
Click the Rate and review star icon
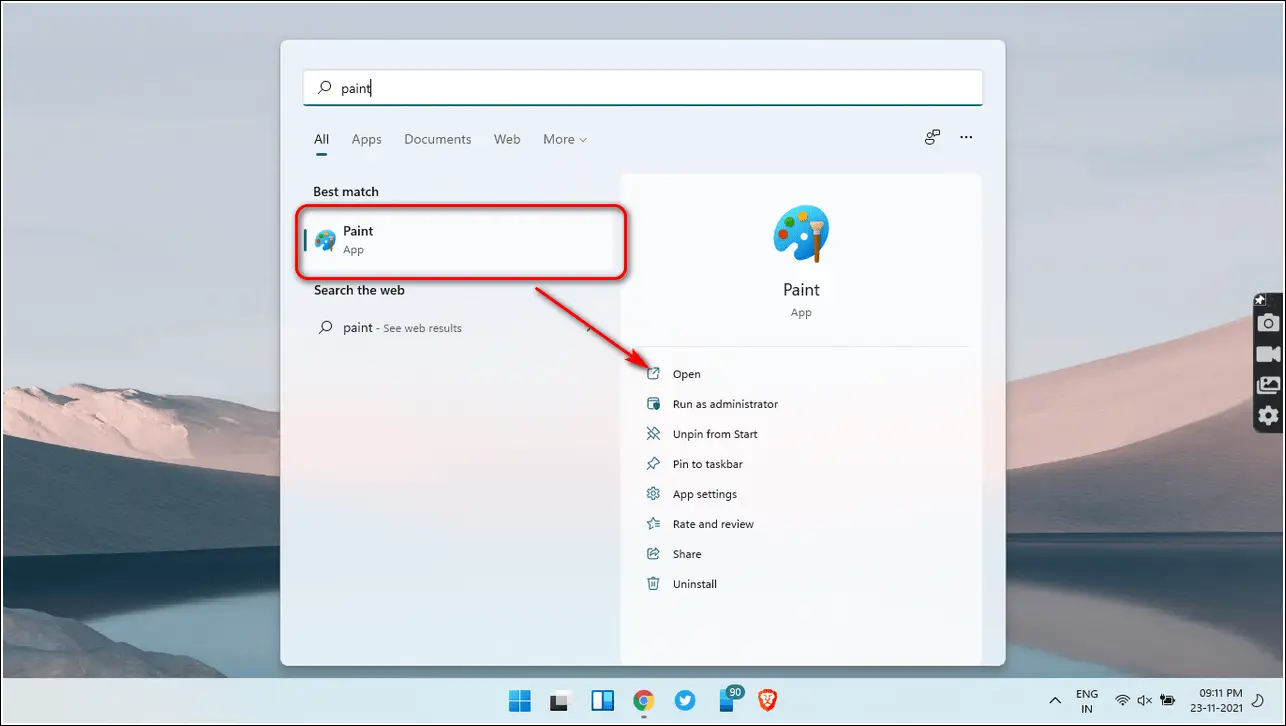[653, 524]
